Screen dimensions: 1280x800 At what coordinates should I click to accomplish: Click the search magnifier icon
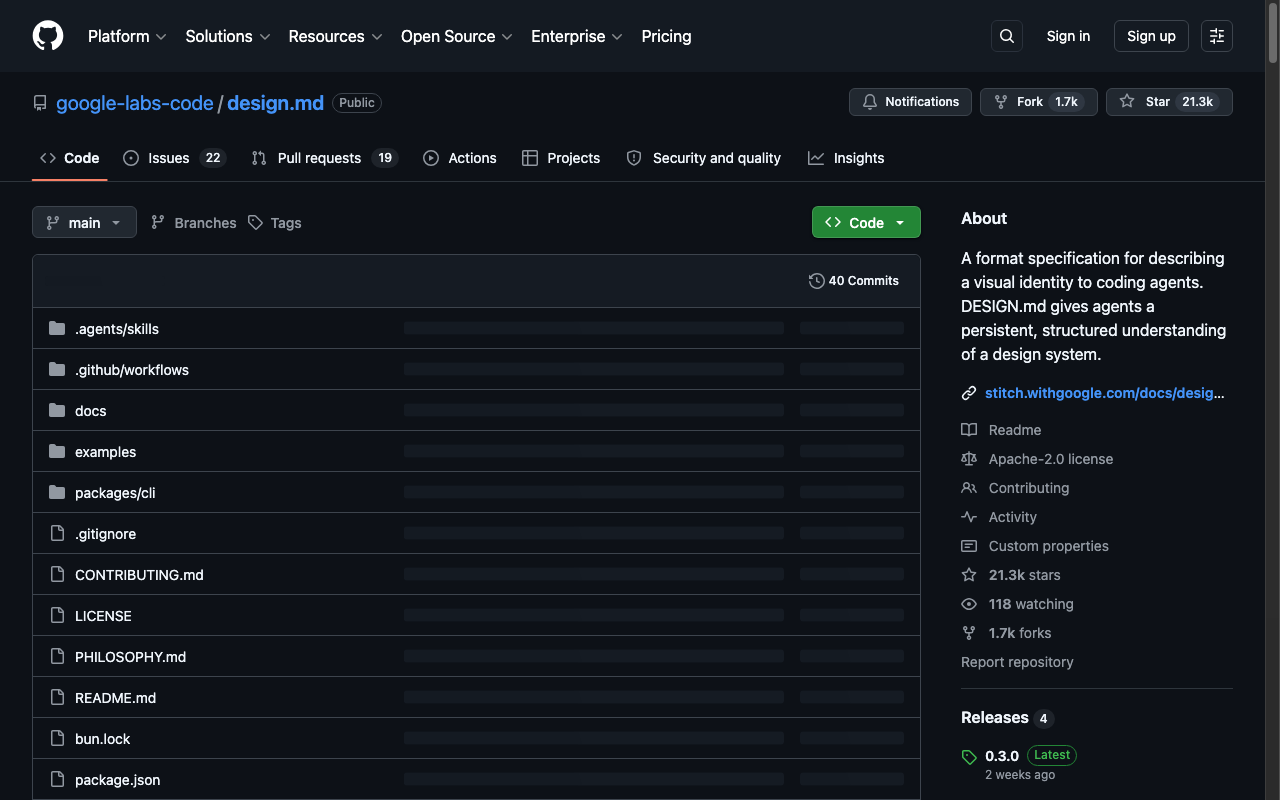[1007, 36]
